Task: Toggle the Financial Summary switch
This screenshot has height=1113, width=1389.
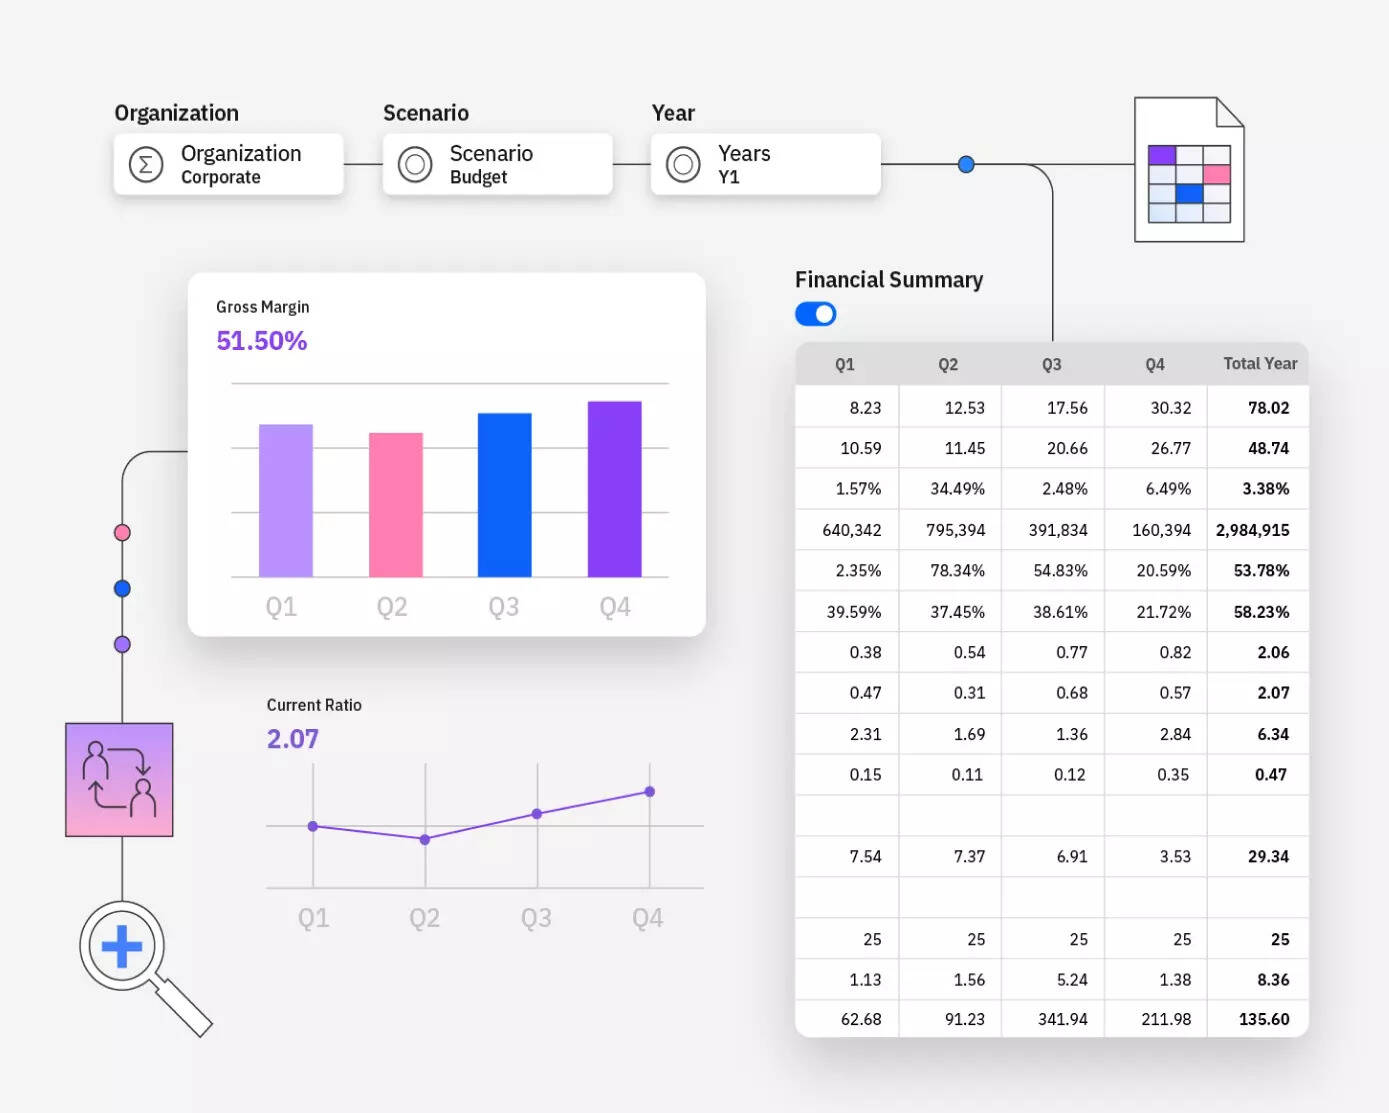Action: click(x=815, y=314)
